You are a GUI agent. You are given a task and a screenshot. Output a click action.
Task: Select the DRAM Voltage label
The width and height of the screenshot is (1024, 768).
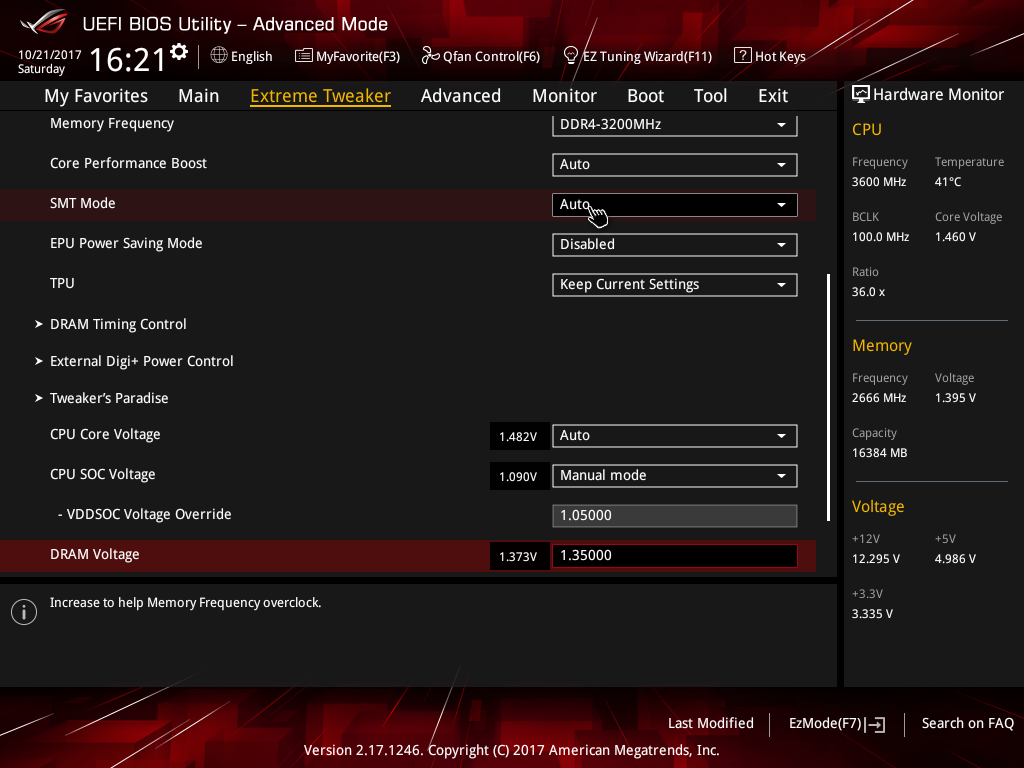95,554
